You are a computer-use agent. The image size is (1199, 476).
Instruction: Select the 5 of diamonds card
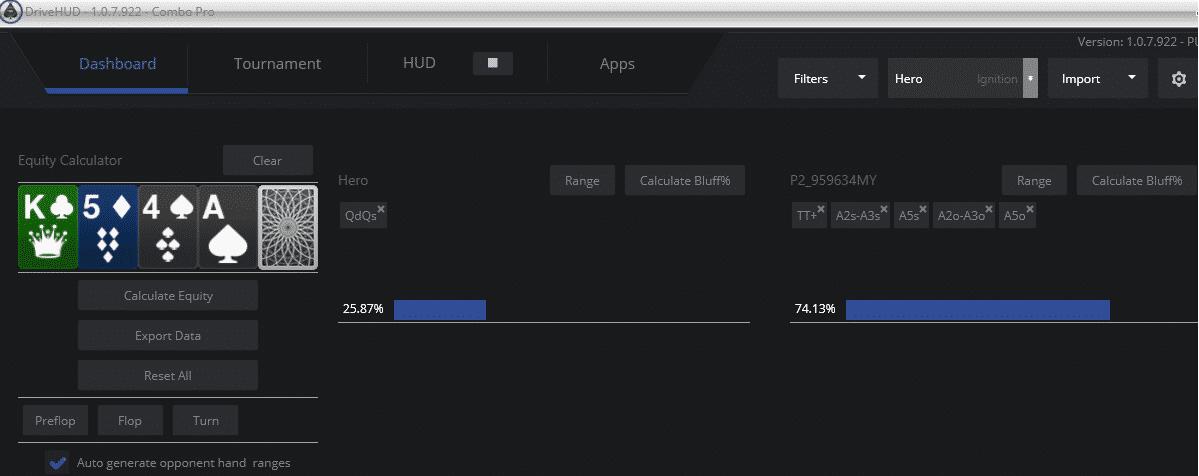[x=108, y=227]
